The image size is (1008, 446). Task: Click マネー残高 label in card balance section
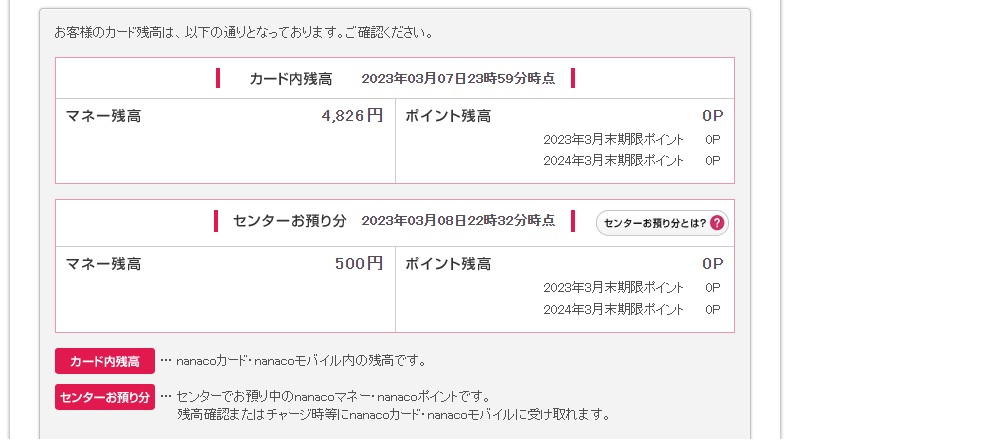click(104, 116)
